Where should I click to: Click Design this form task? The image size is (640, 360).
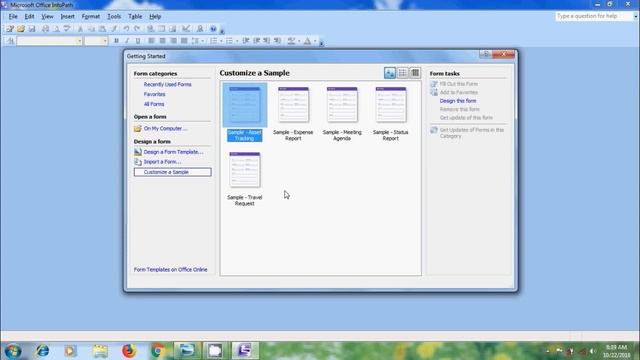pos(458,101)
